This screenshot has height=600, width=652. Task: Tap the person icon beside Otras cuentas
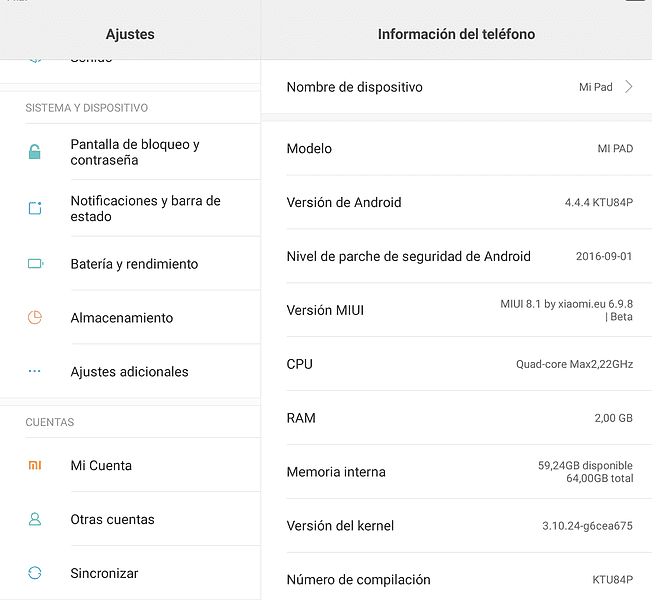click(x=35, y=519)
